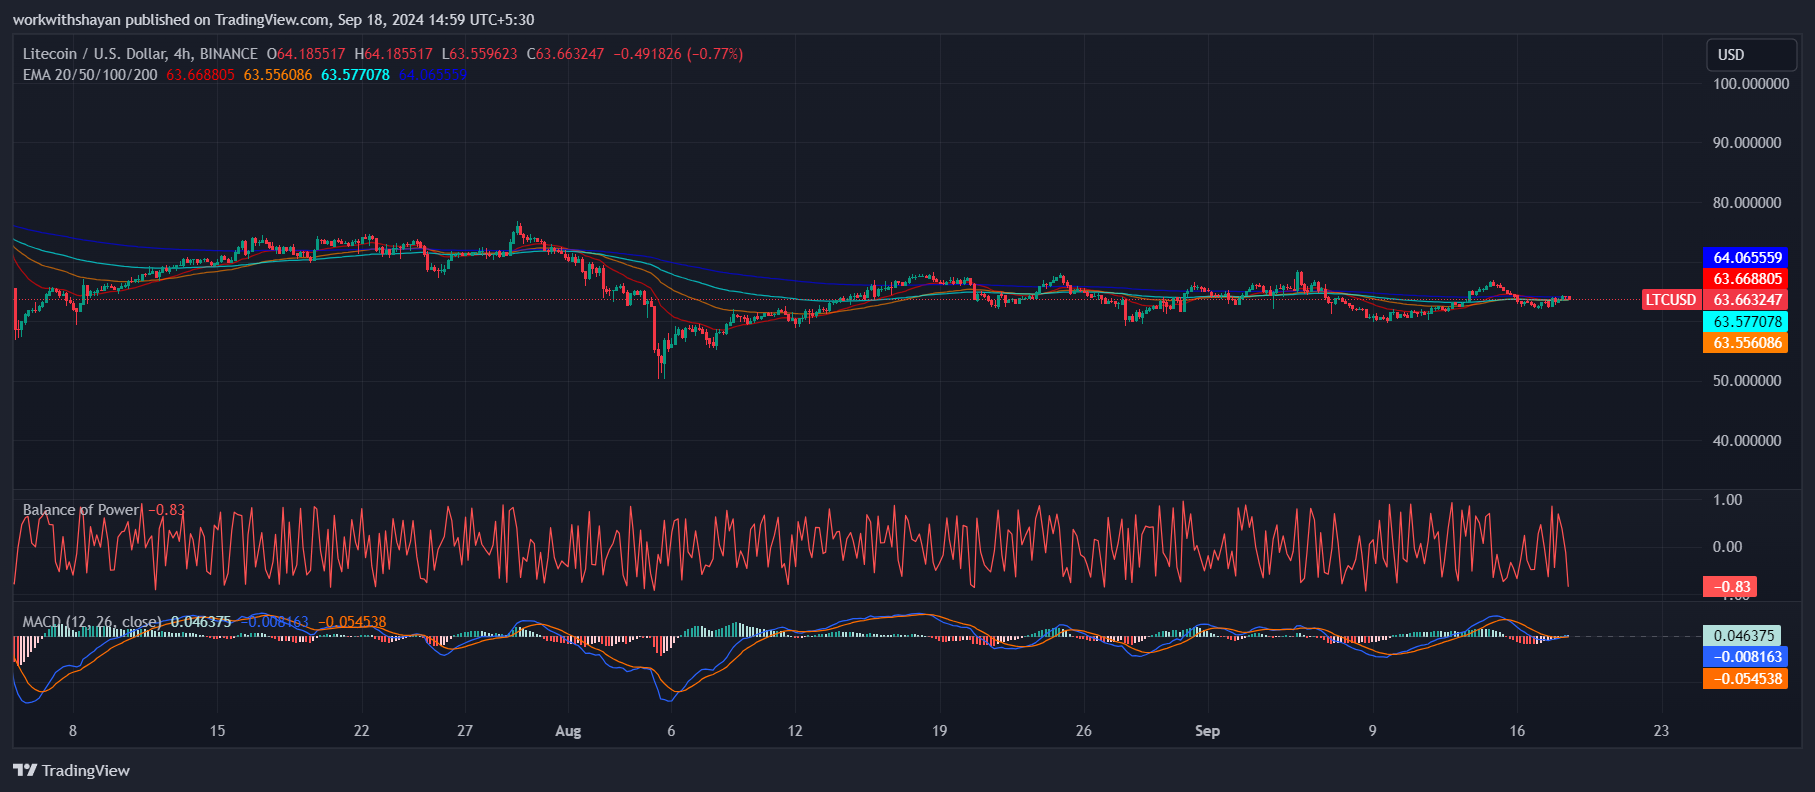Click the Sep label on the time axis

(x=1207, y=731)
